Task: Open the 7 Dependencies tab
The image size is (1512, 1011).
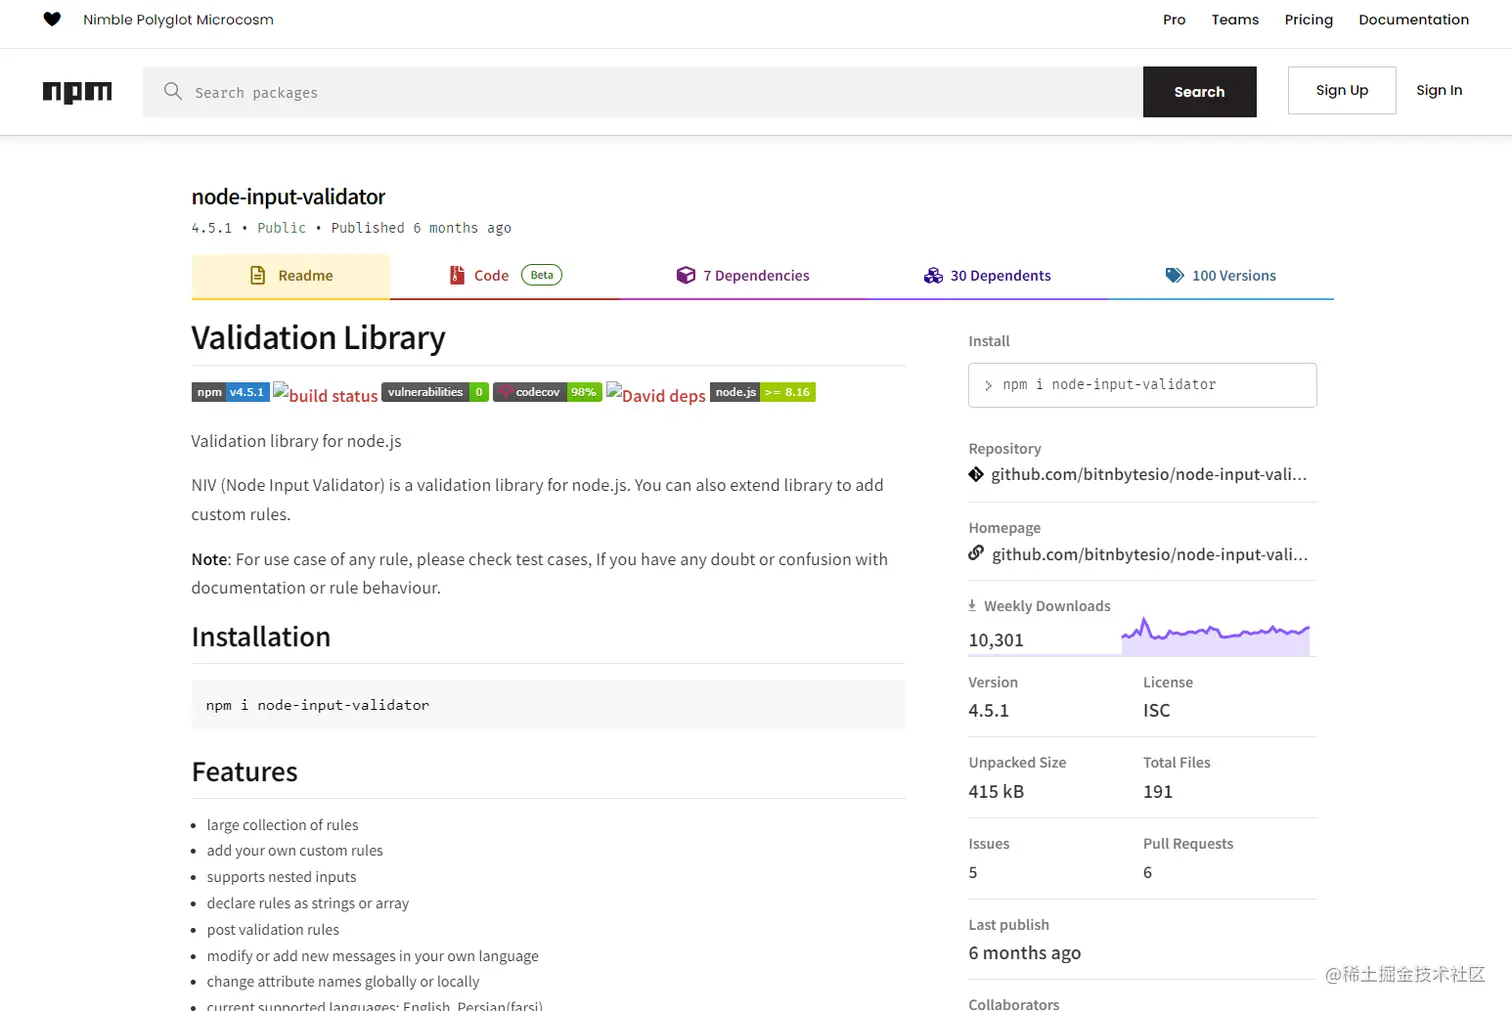Action: (x=743, y=276)
